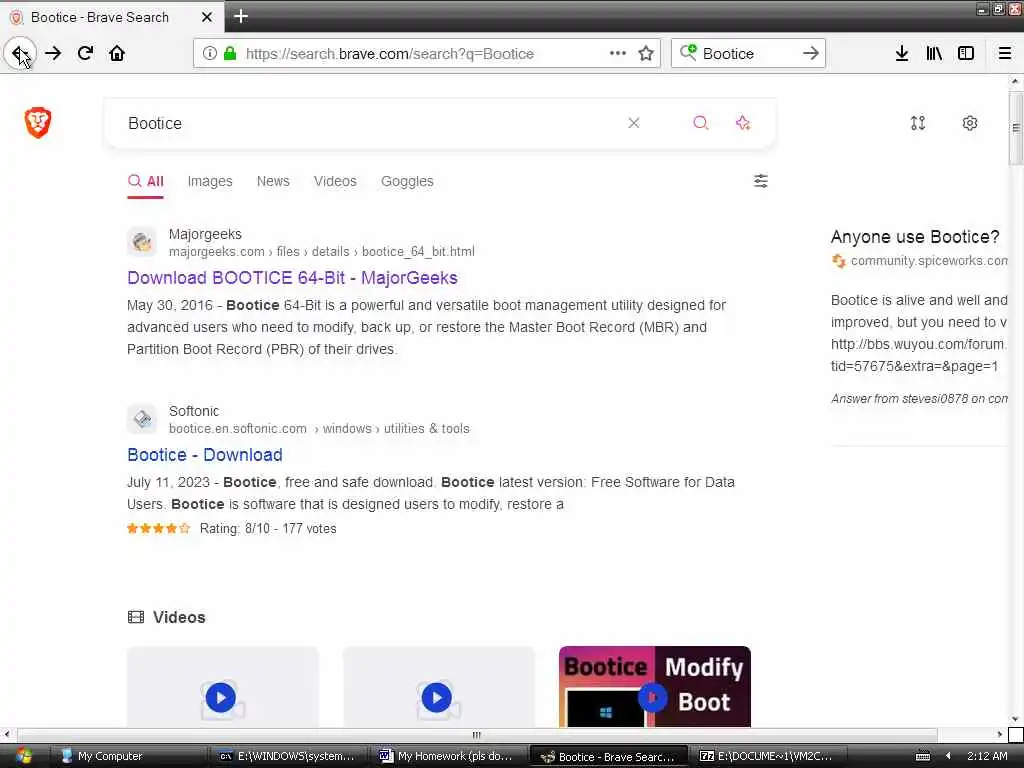The height and width of the screenshot is (768, 1024).
Task: Switch to the Images tab
Action: (x=210, y=182)
